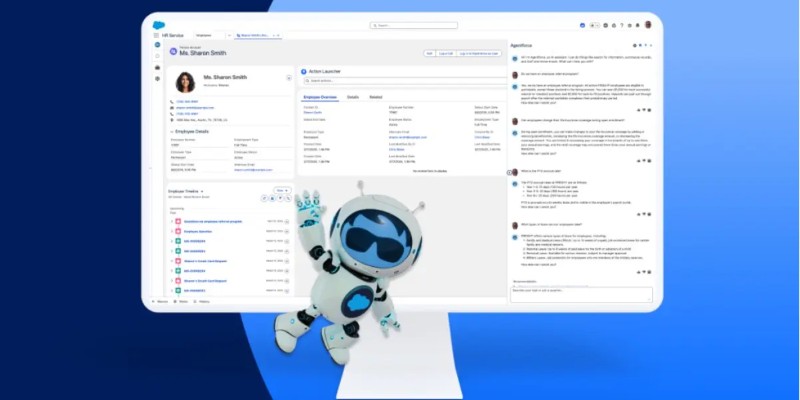Expand the employee referral program timeline row
Screen dimensions: 800x400
point(172,221)
